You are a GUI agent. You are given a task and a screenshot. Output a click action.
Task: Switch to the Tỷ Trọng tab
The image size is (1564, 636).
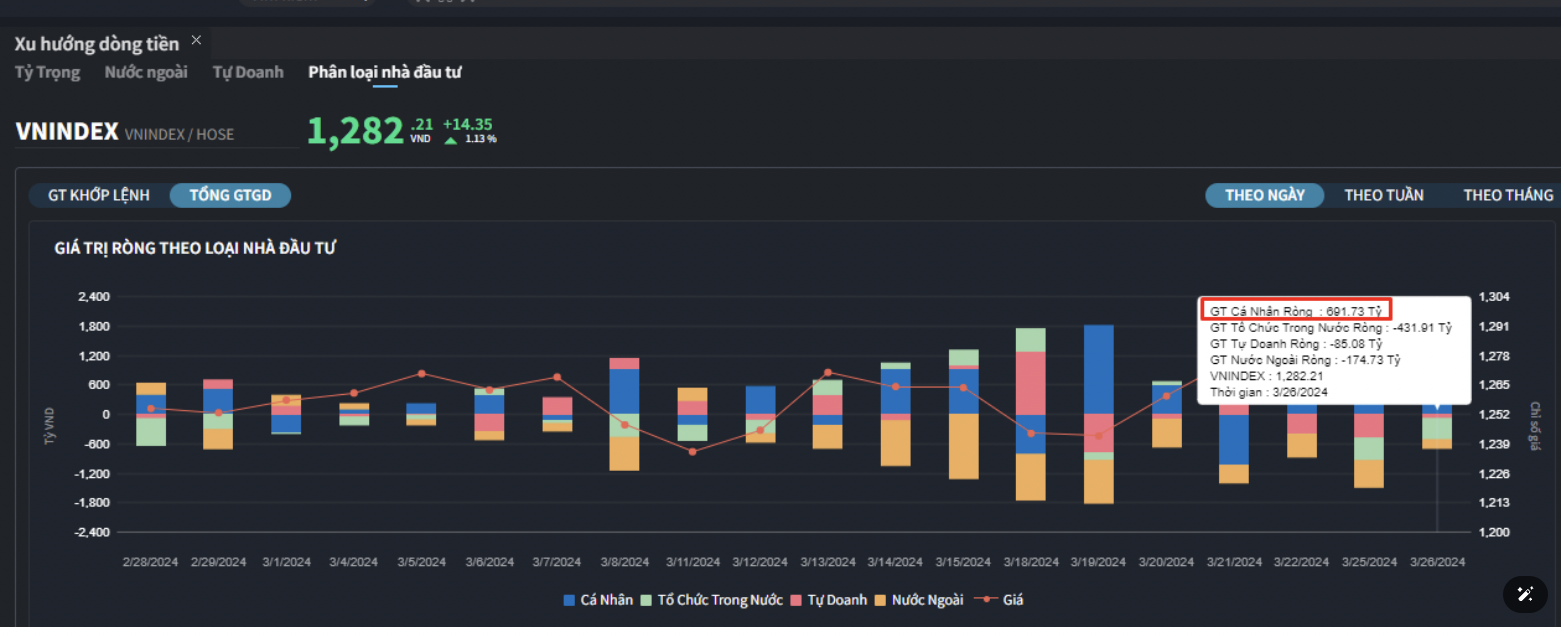point(47,72)
